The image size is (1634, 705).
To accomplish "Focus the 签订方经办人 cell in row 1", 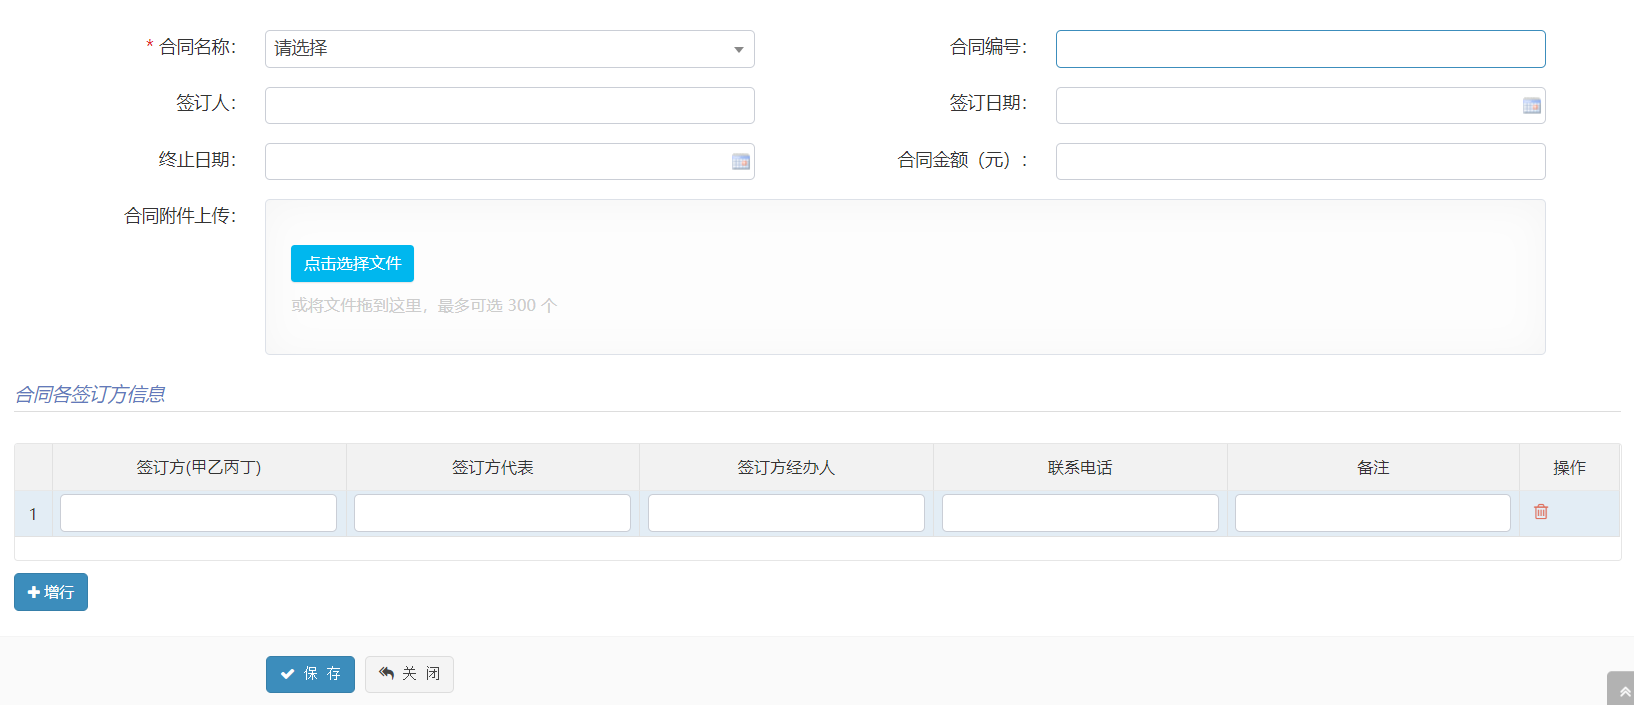I will click(x=786, y=513).
